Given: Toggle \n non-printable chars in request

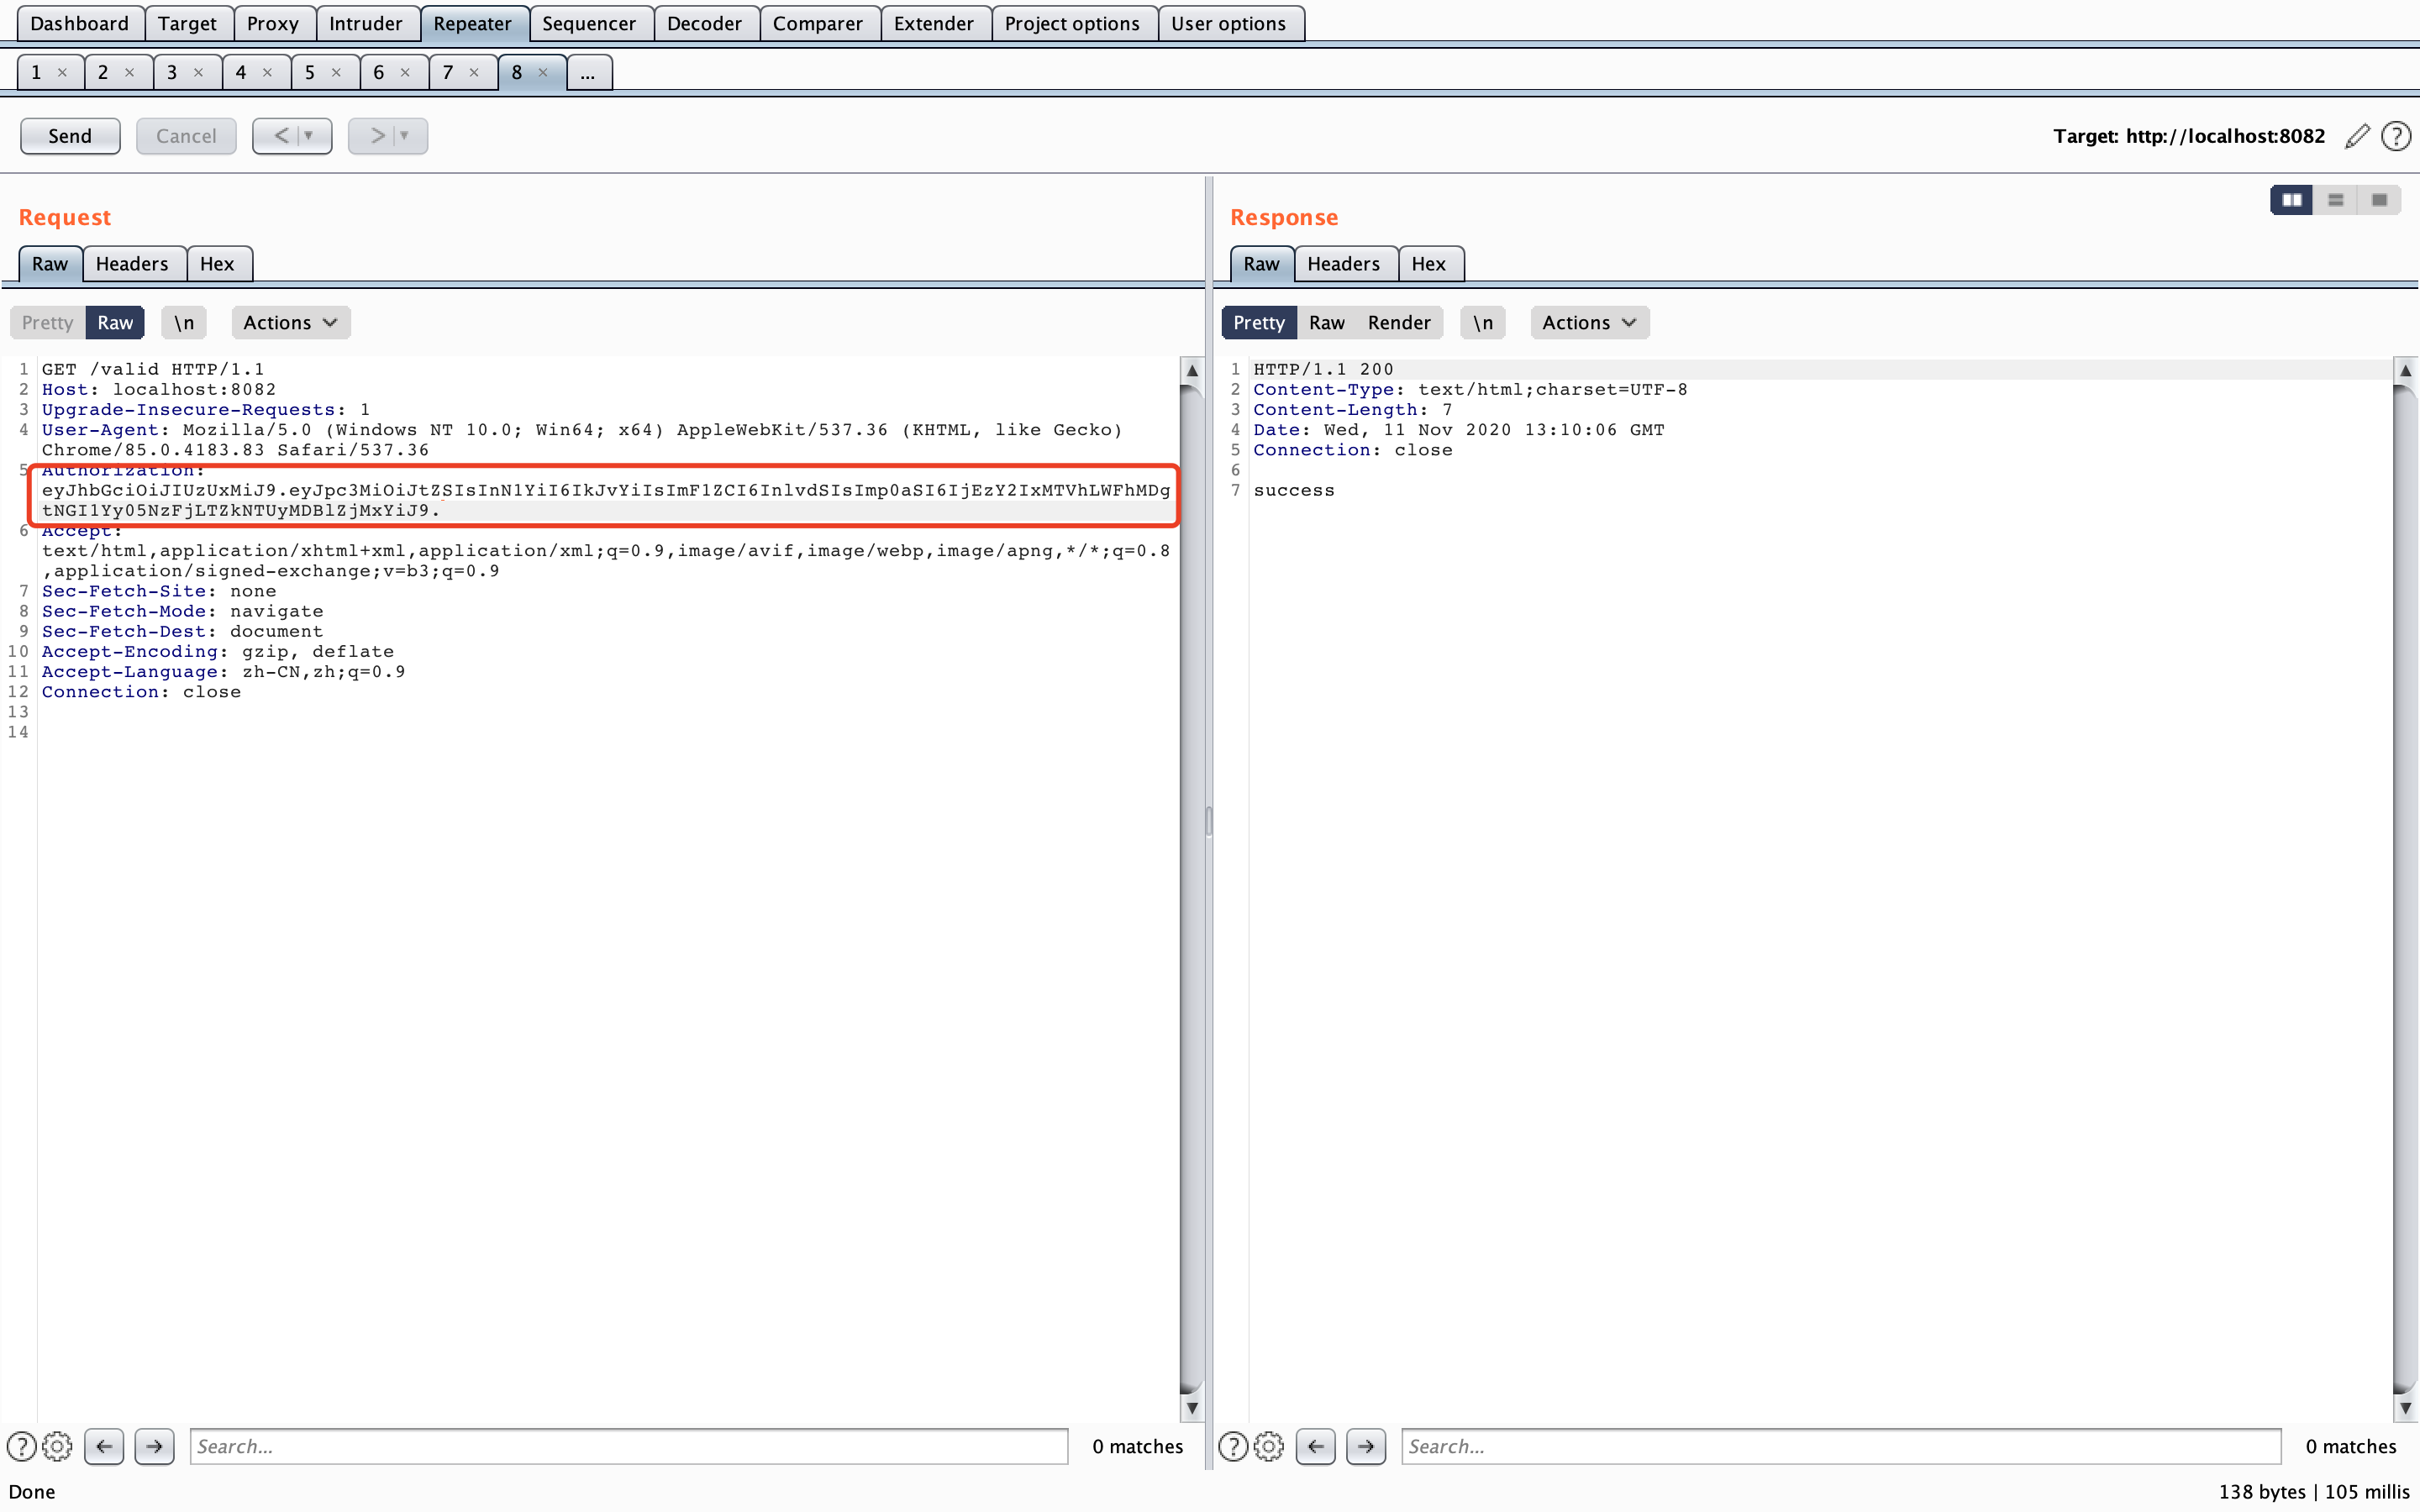Looking at the screenshot, I should click(184, 322).
